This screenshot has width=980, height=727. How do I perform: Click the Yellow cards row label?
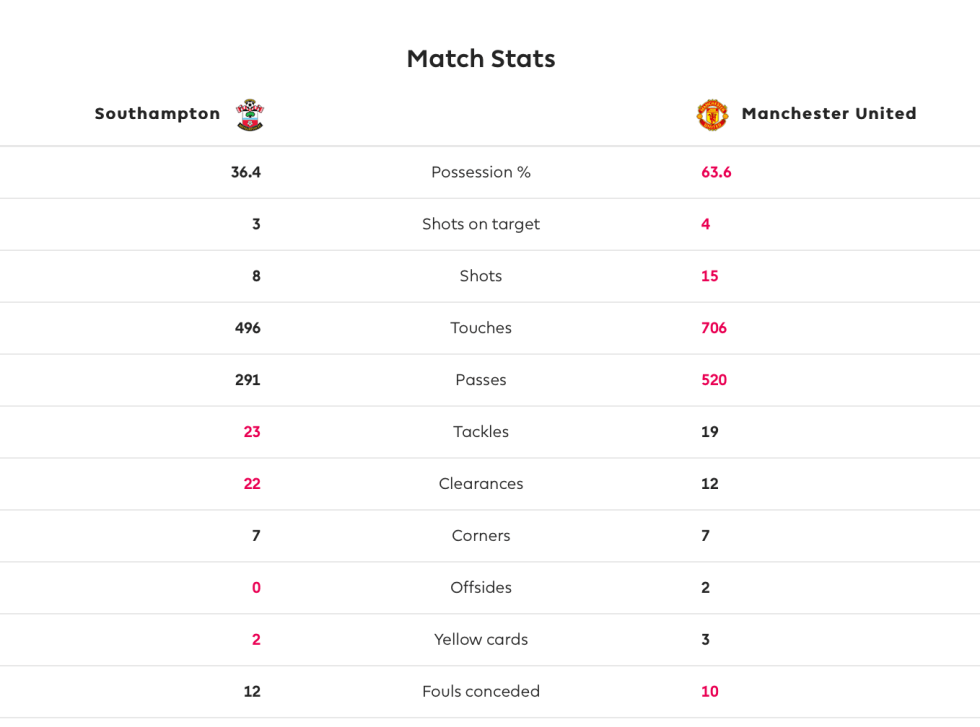(481, 640)
